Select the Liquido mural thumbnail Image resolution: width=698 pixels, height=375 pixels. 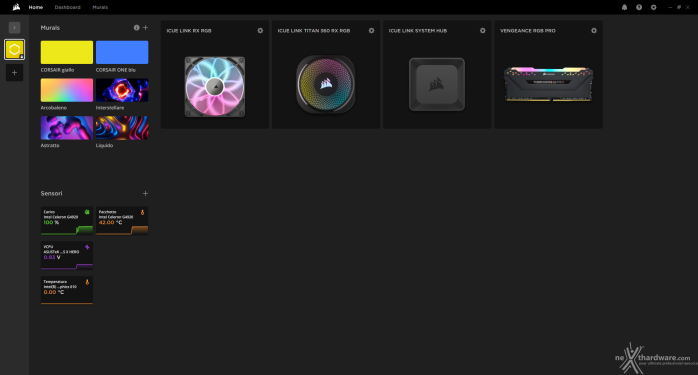122,128
